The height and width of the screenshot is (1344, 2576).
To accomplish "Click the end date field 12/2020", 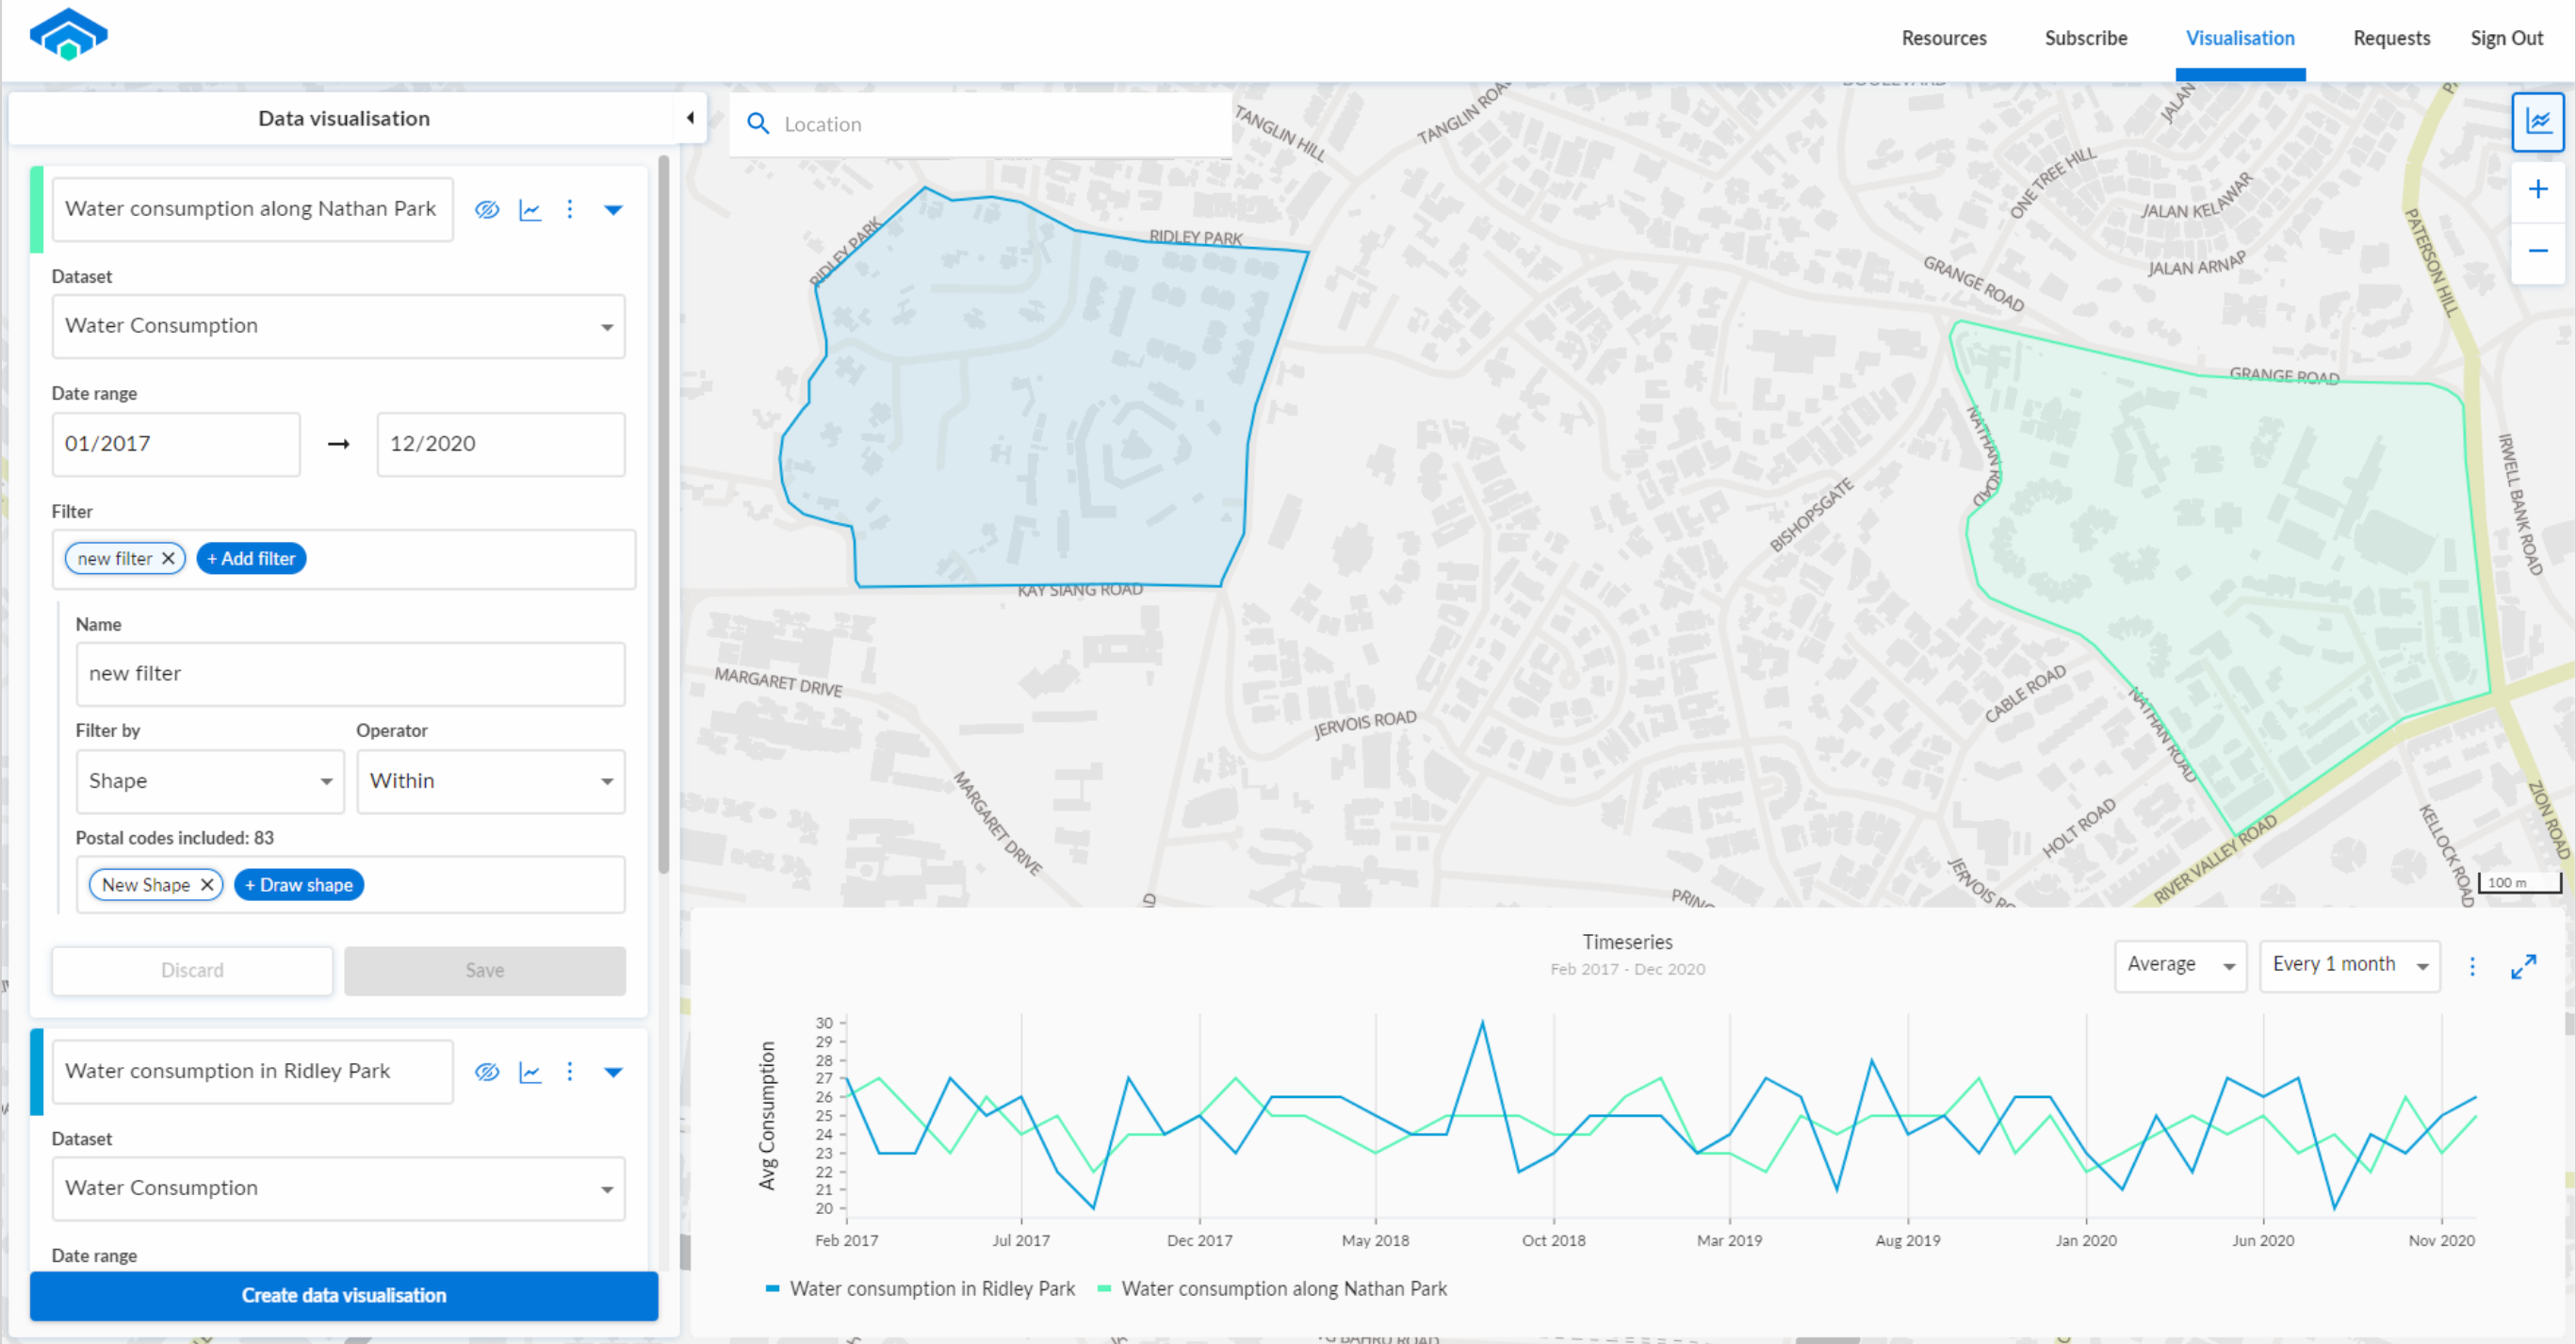I will click(x=500, y=444).
